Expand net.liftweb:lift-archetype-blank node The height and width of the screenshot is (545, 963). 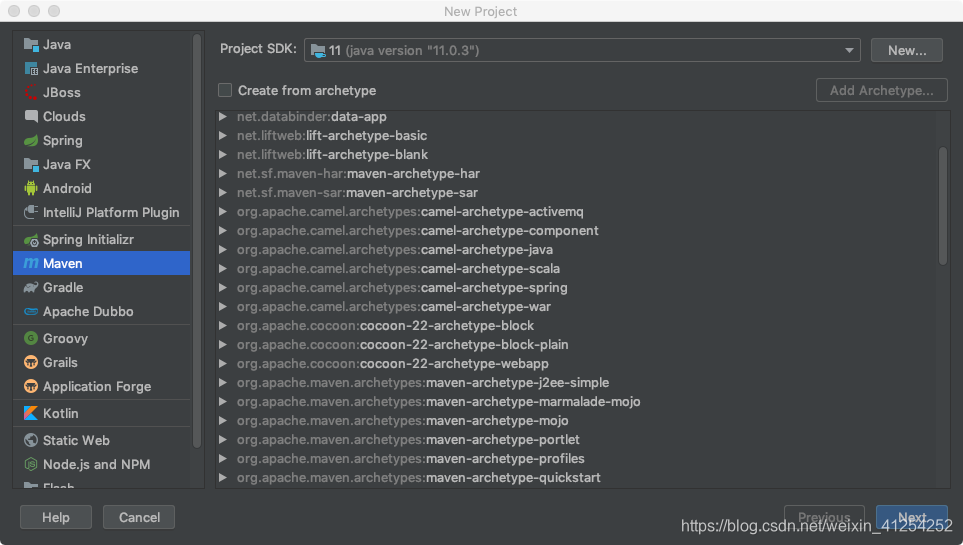pyautogui.click(x=223, y=154)
